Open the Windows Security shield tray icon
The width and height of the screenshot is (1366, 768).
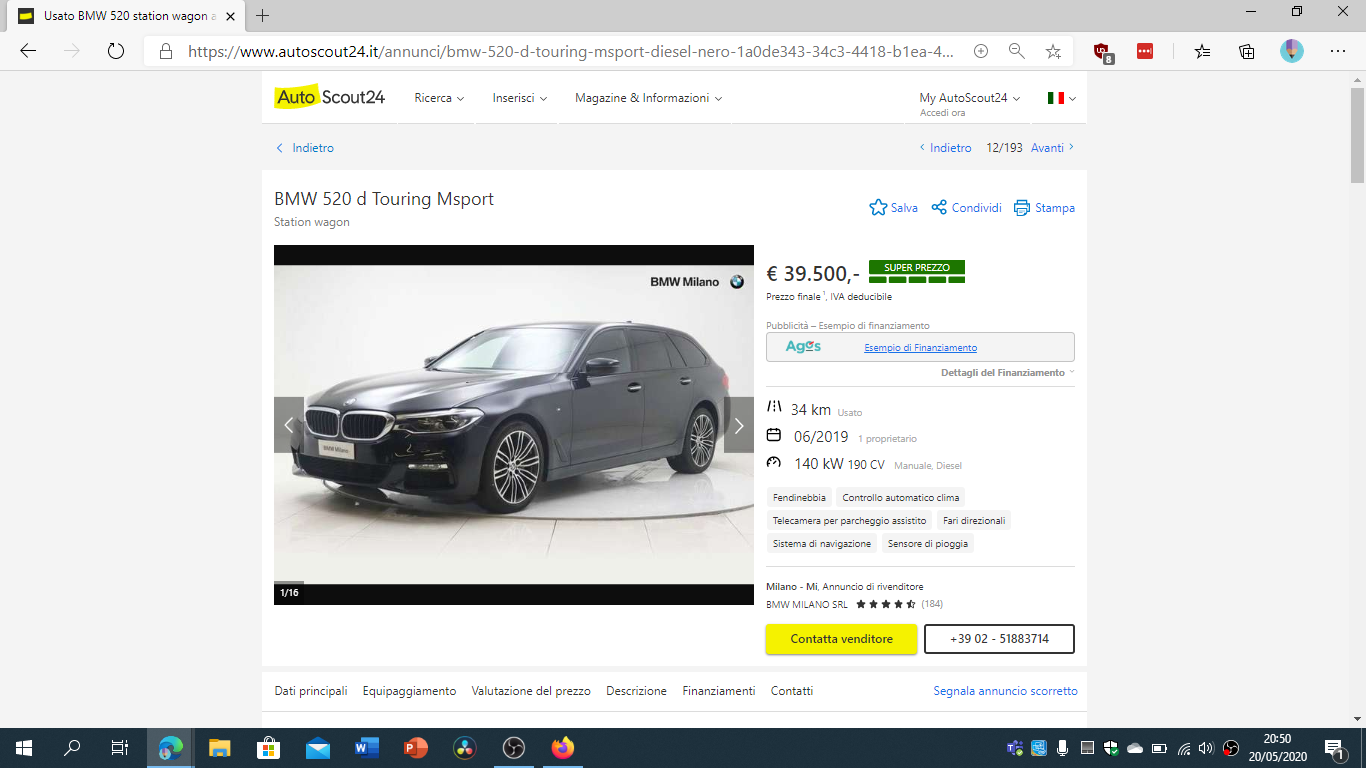click(x=1110, y=748)
